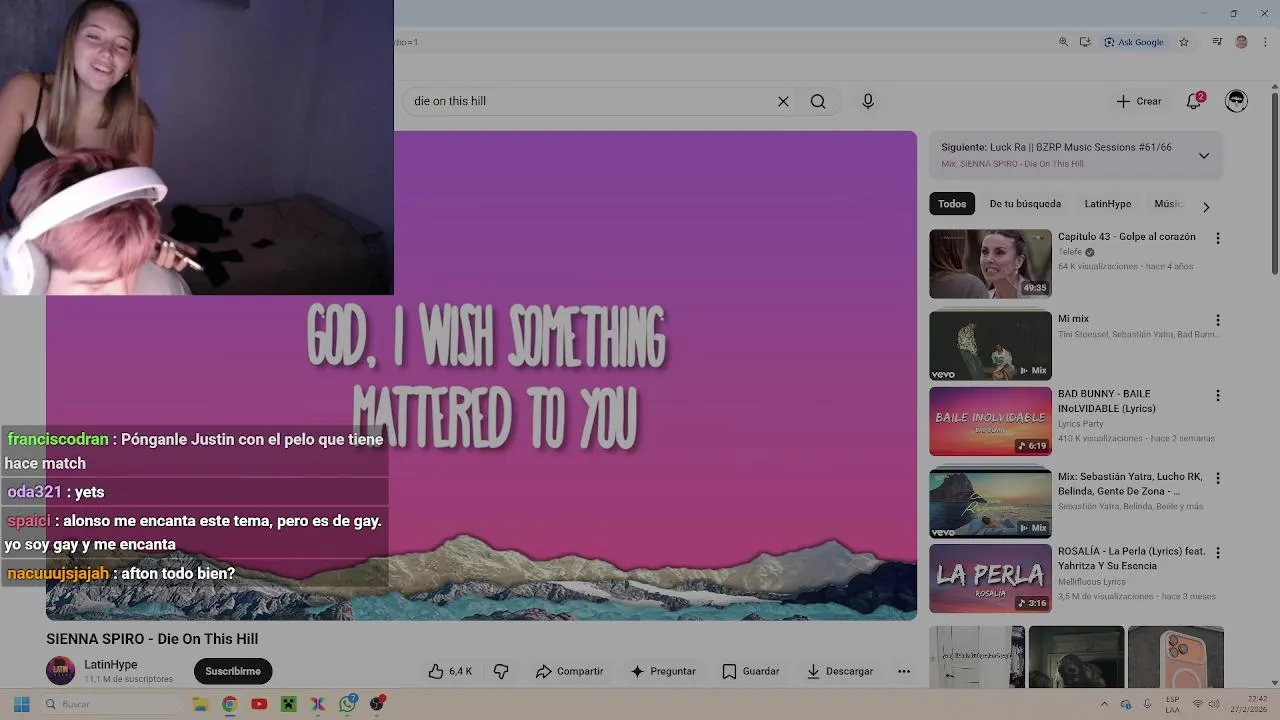
Task: Open options for Sebastián Yatra mix
Action: pyautogui.click(x=1218, y=478)
